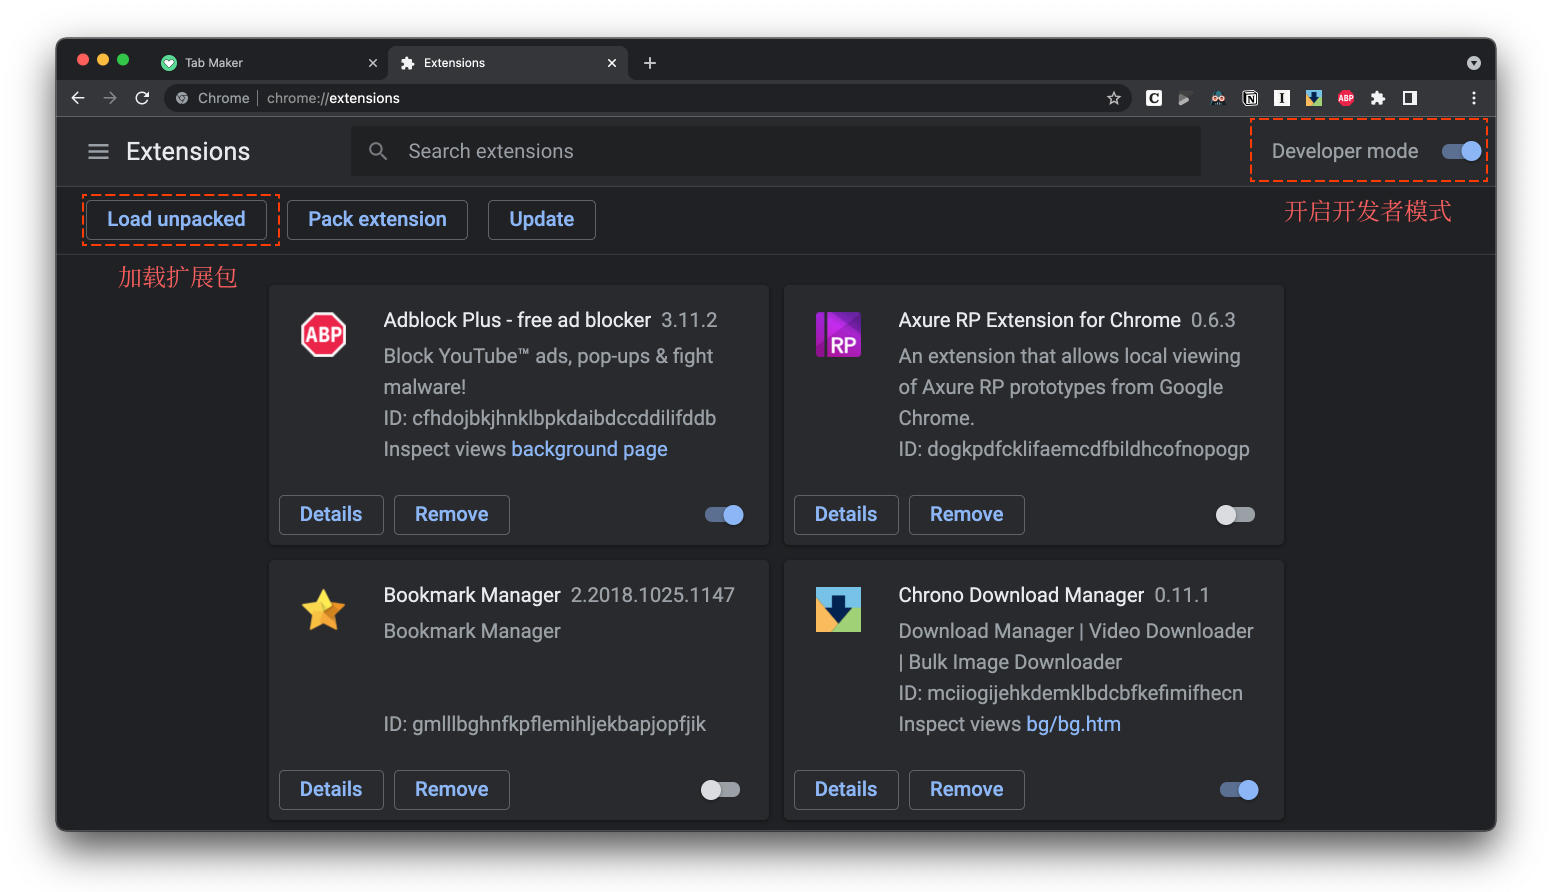Enable the Bookmark Manager extension toggle

point(720,790)
